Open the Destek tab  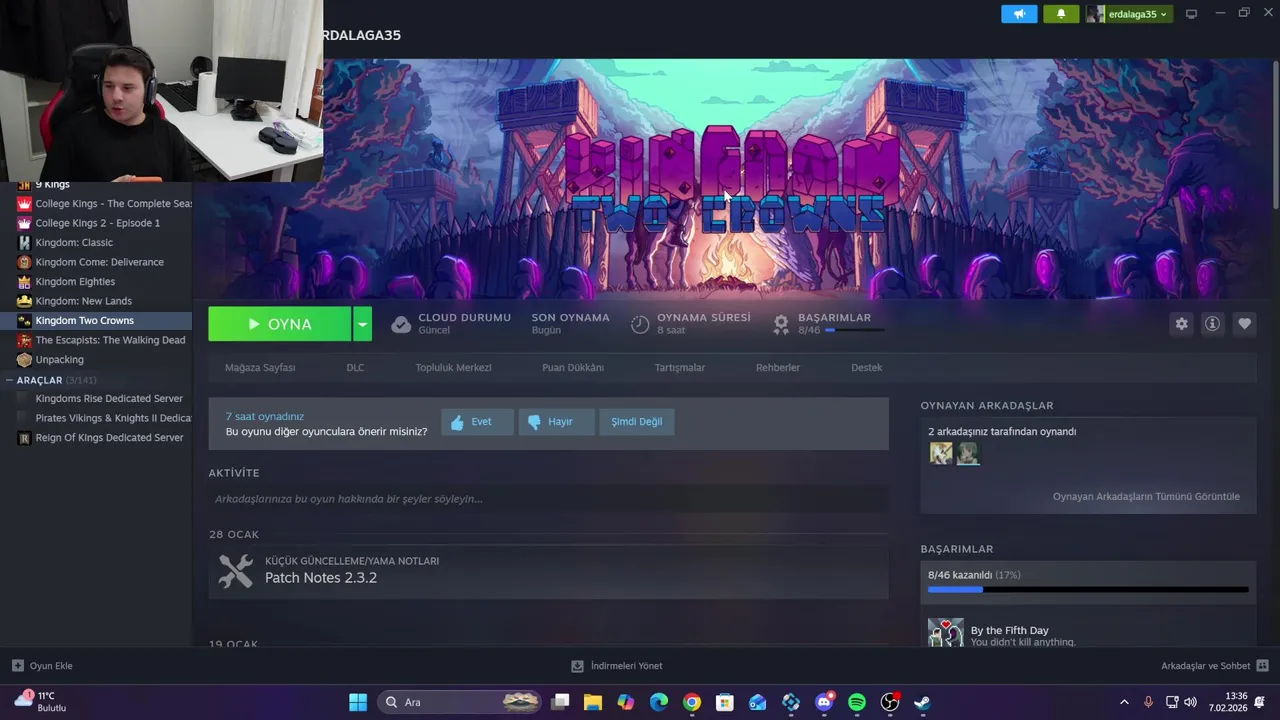click(866, 367)
